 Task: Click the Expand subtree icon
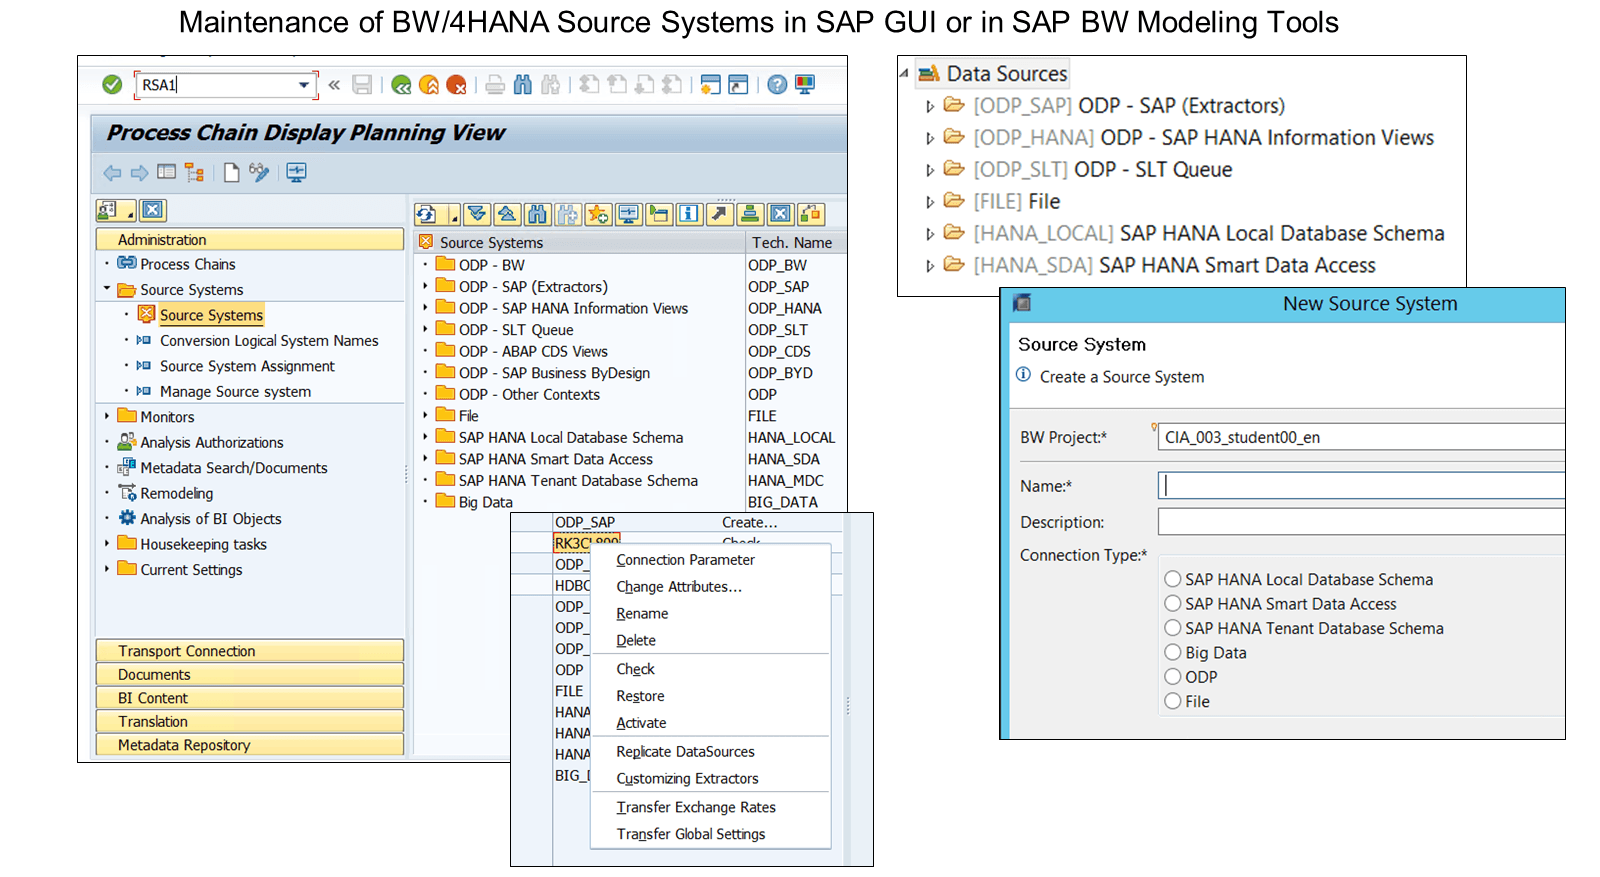click(478, 214)
